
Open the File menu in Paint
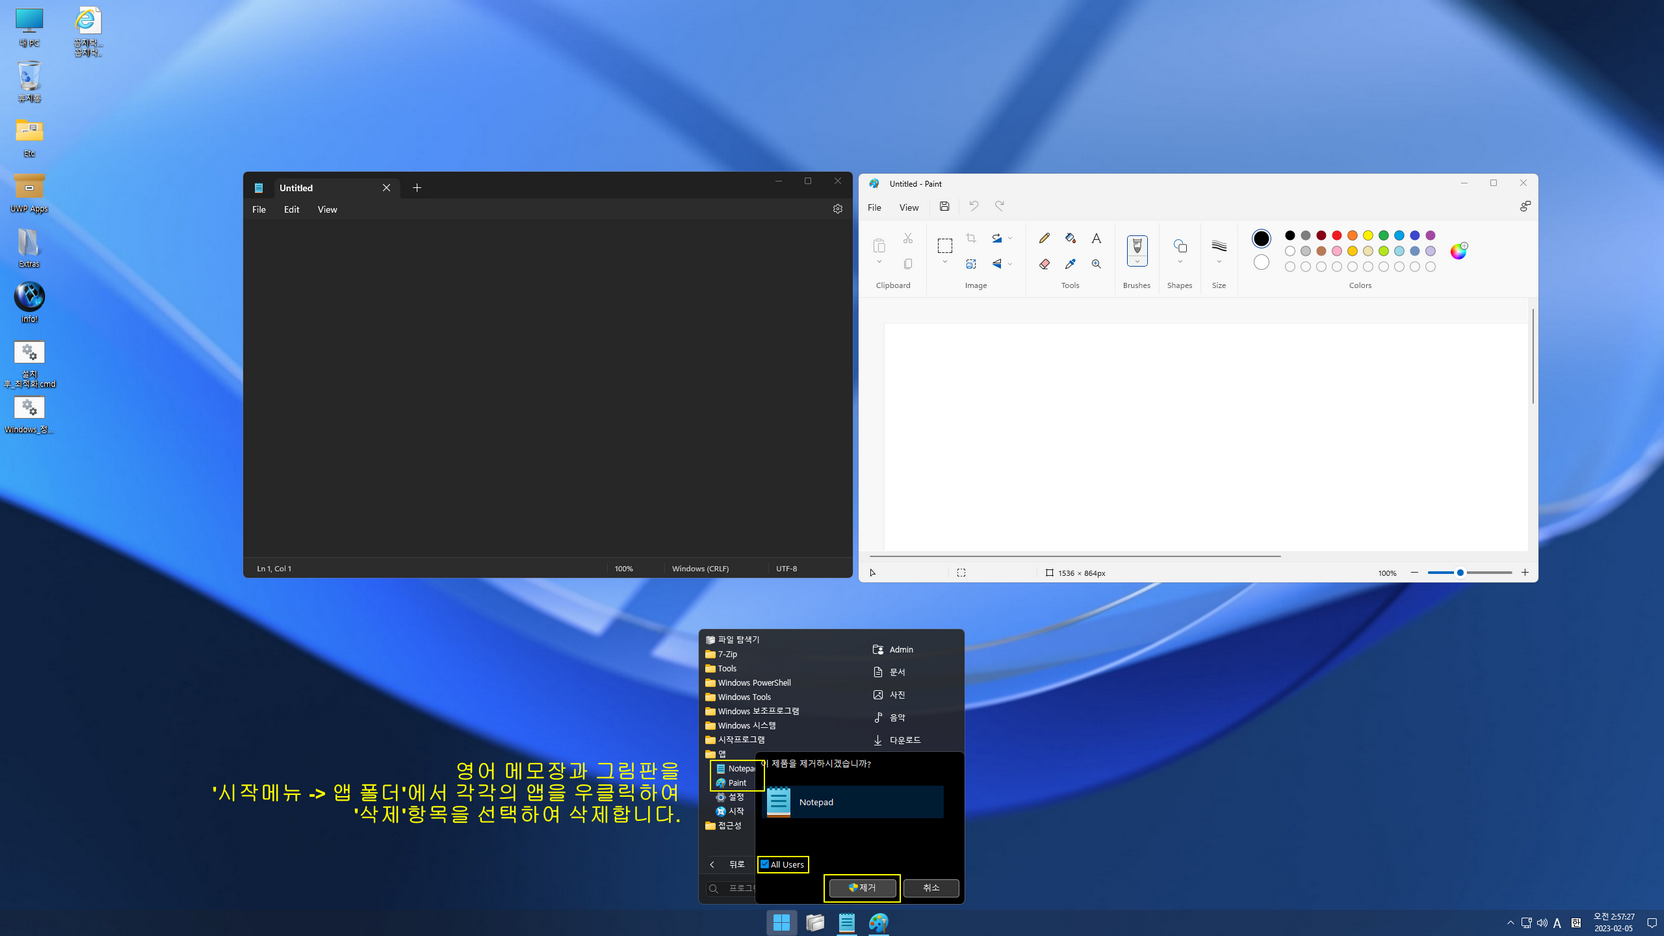874,208
